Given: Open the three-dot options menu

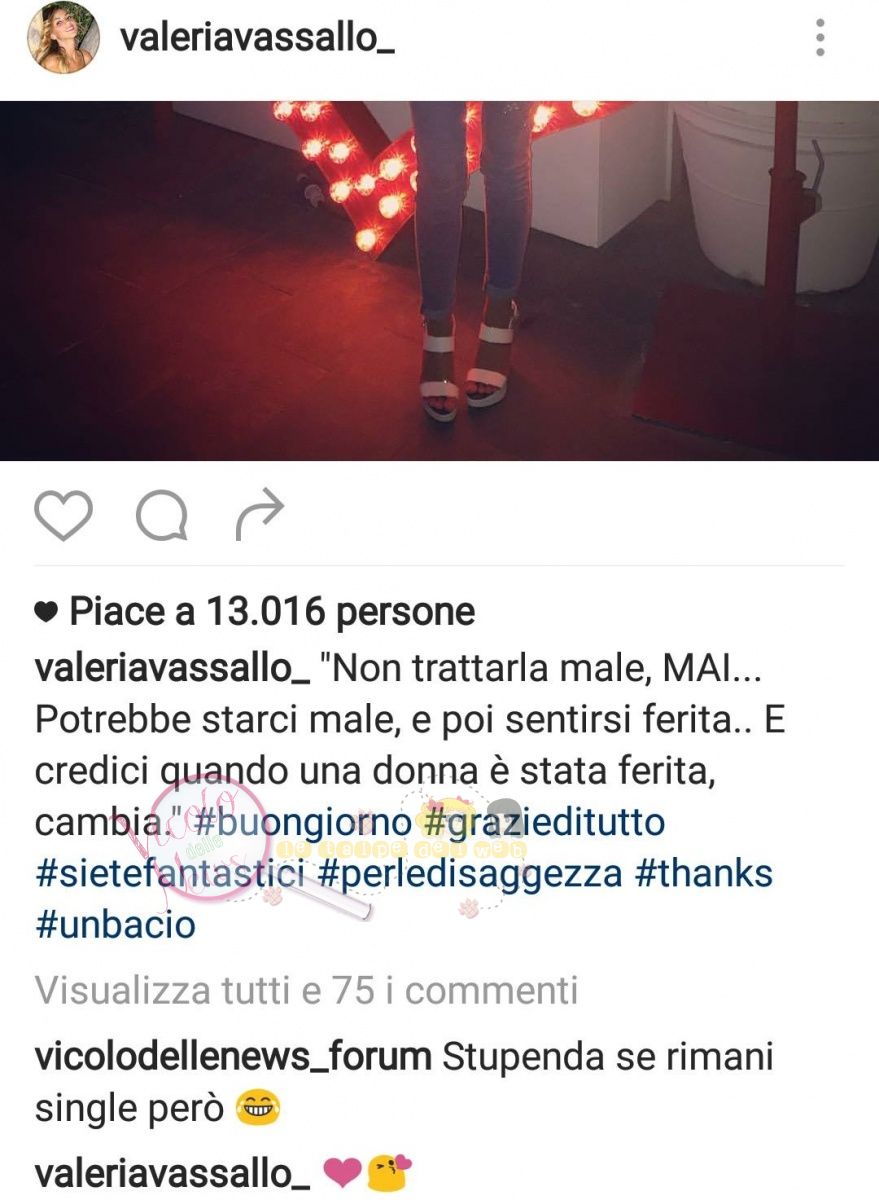Looking at the screenshot, I should click(820, 37).
